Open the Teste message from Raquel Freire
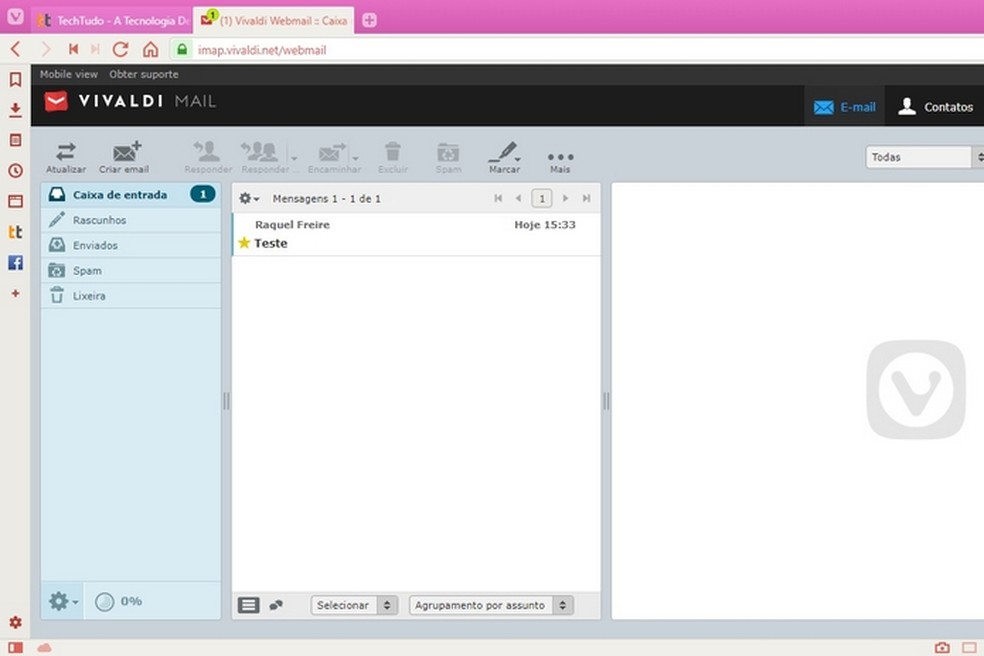 coord(416,234)
